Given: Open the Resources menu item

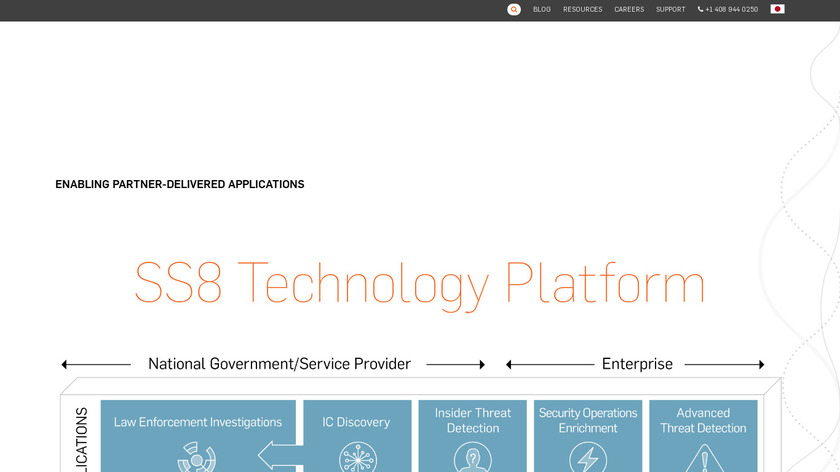Looking at the screenshot, I should point(582,9).
